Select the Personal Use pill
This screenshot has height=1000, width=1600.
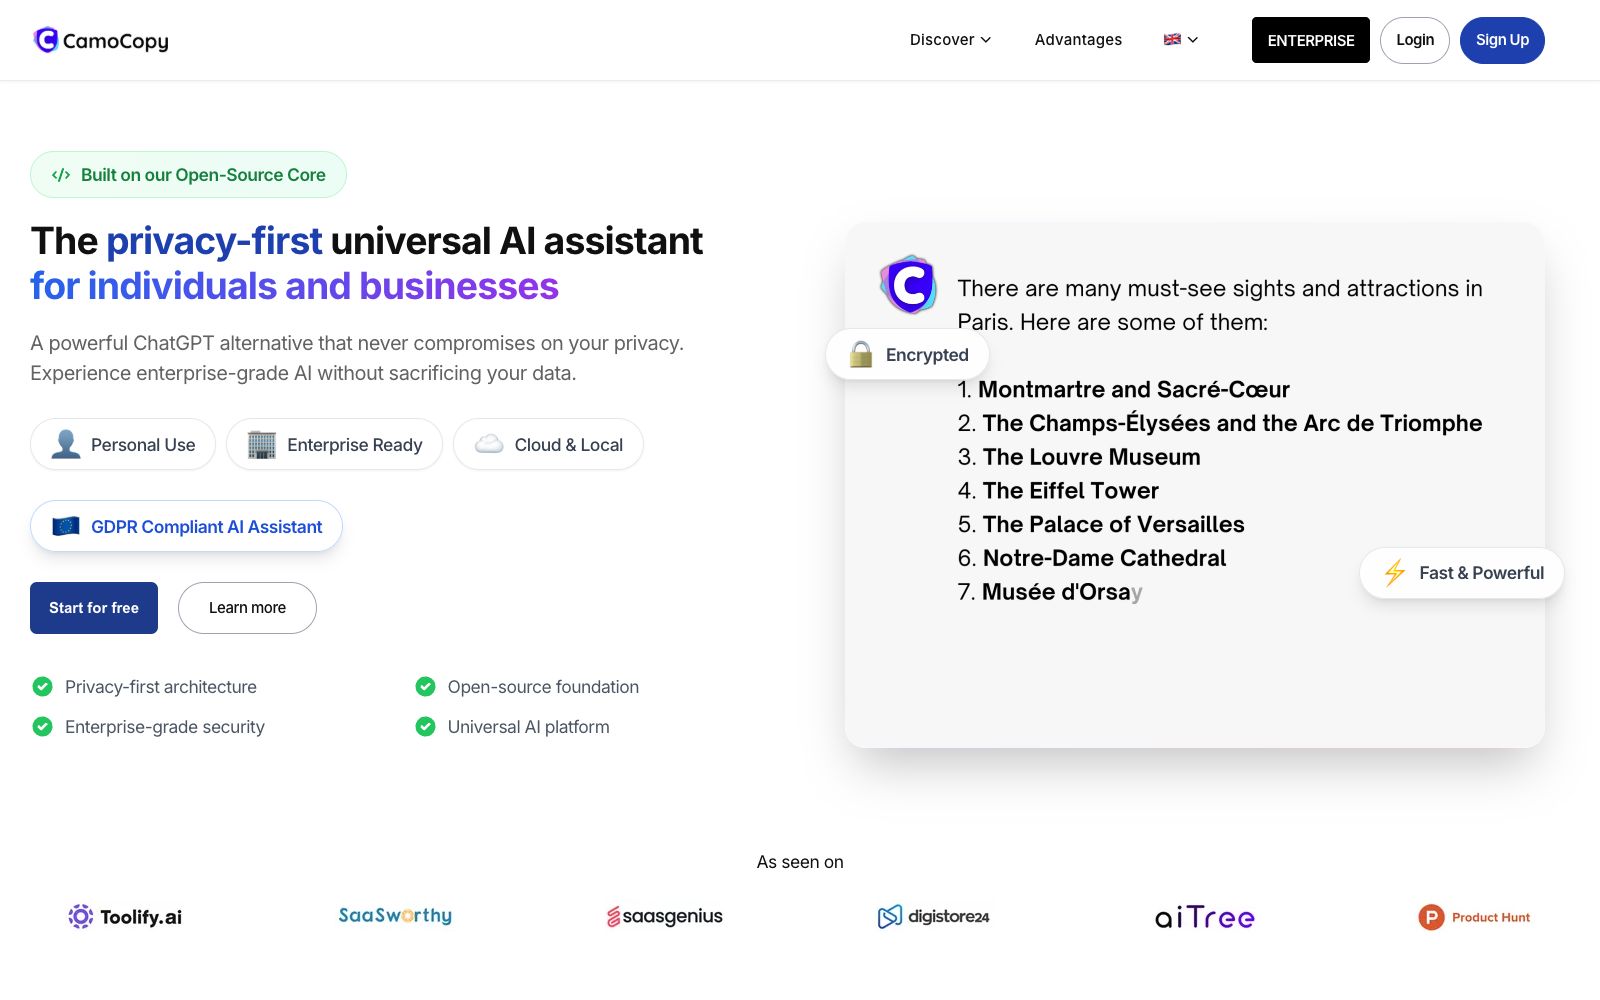point(123,444)
